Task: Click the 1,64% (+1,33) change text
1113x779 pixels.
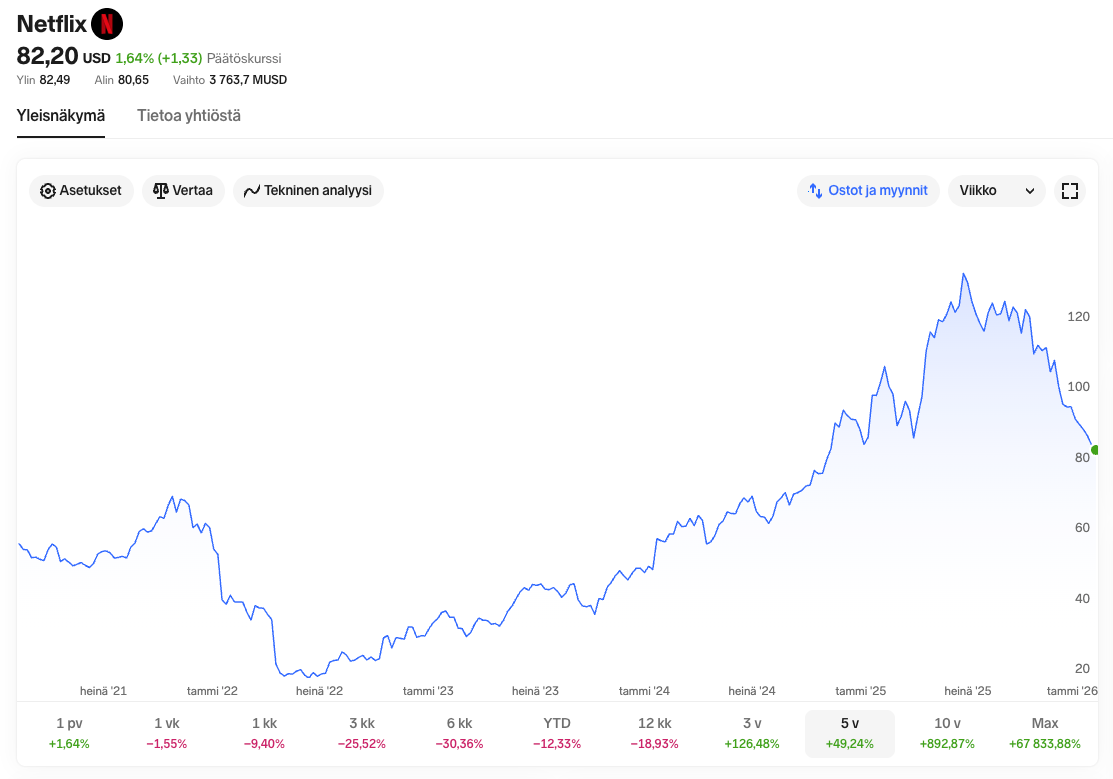Action: [x=159, y=58]
